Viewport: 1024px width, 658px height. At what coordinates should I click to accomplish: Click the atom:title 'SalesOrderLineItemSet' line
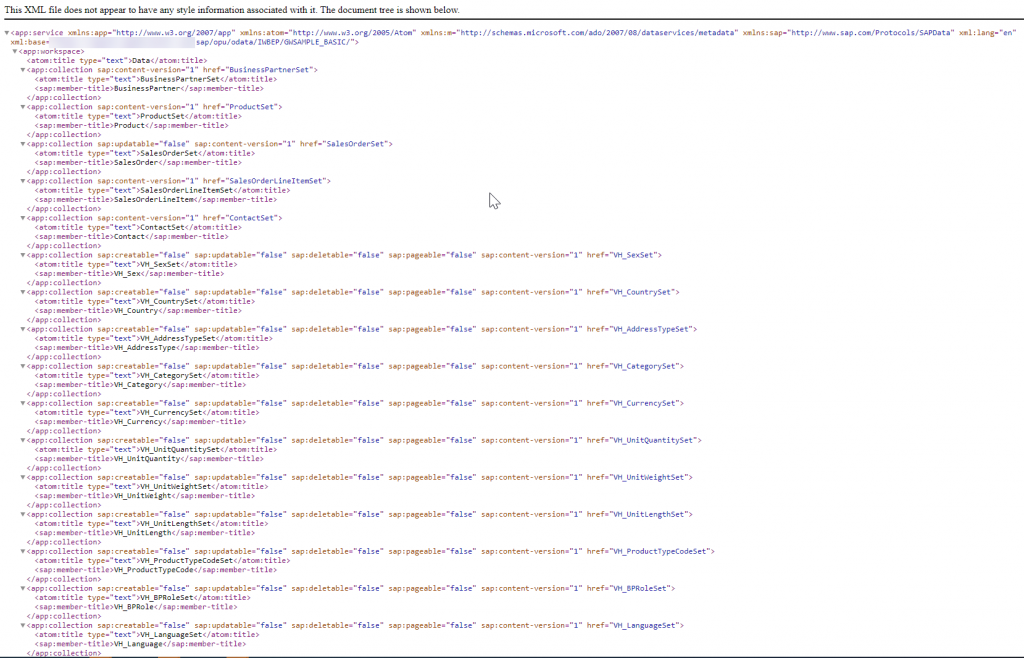point(162,191)
